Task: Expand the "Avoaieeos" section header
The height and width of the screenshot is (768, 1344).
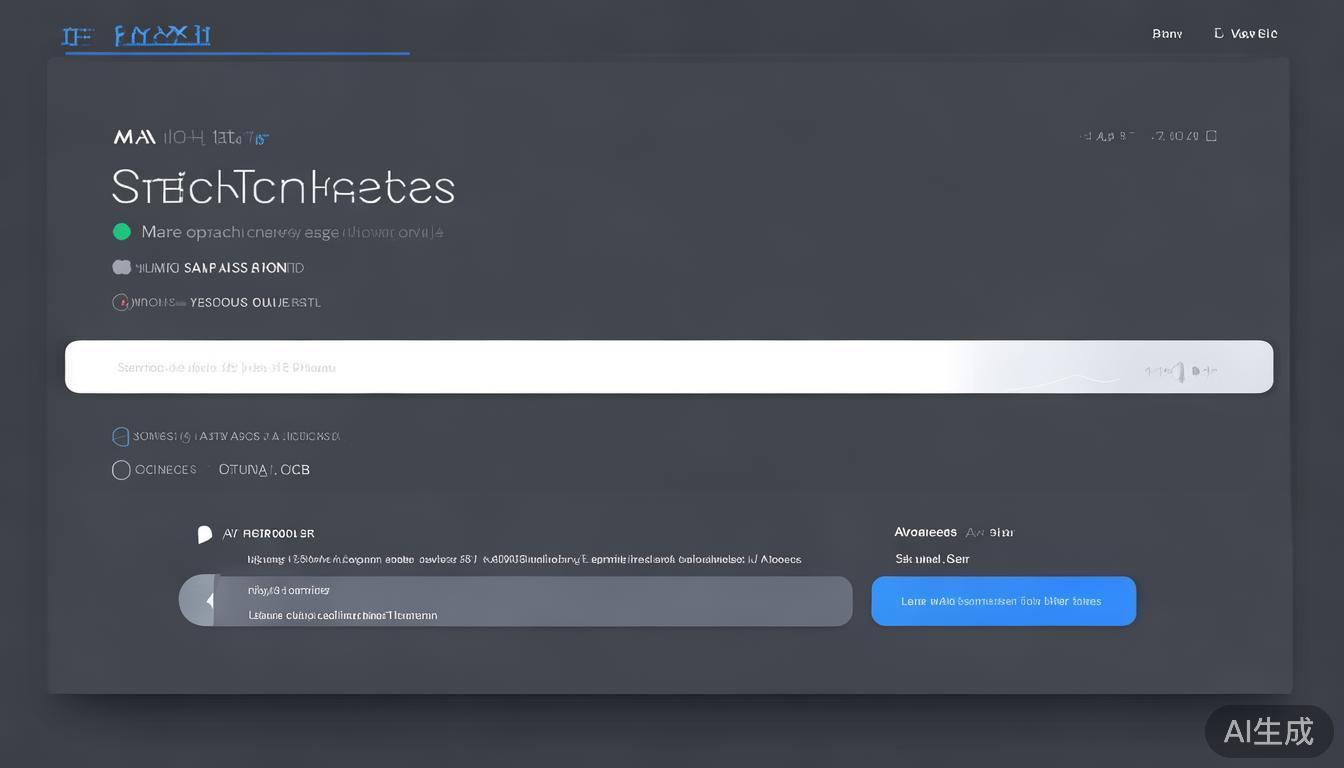Action: pos(925,532)
